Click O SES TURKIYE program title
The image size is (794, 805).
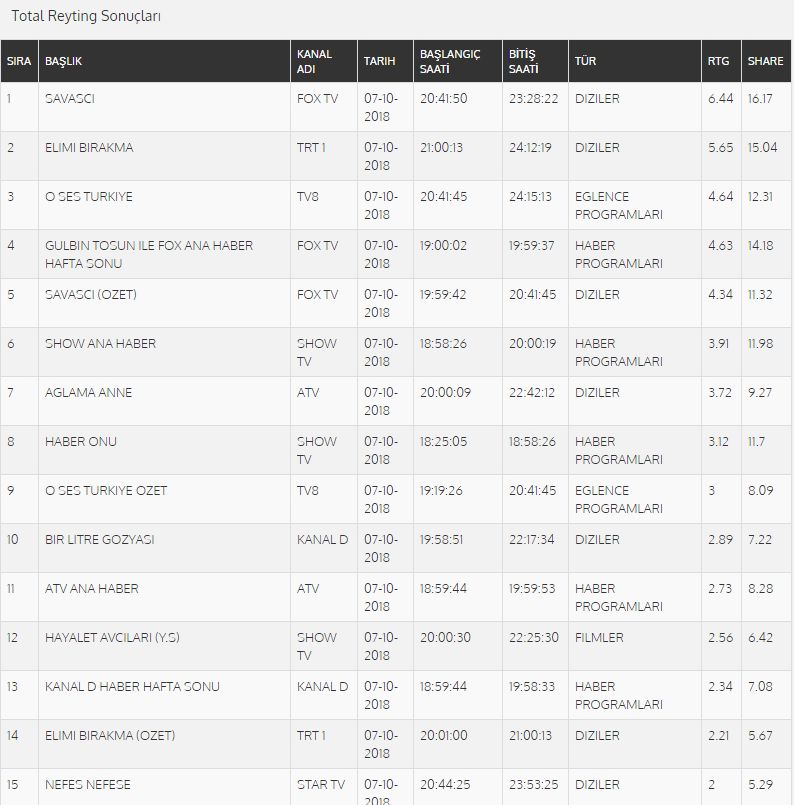point(89,197)
